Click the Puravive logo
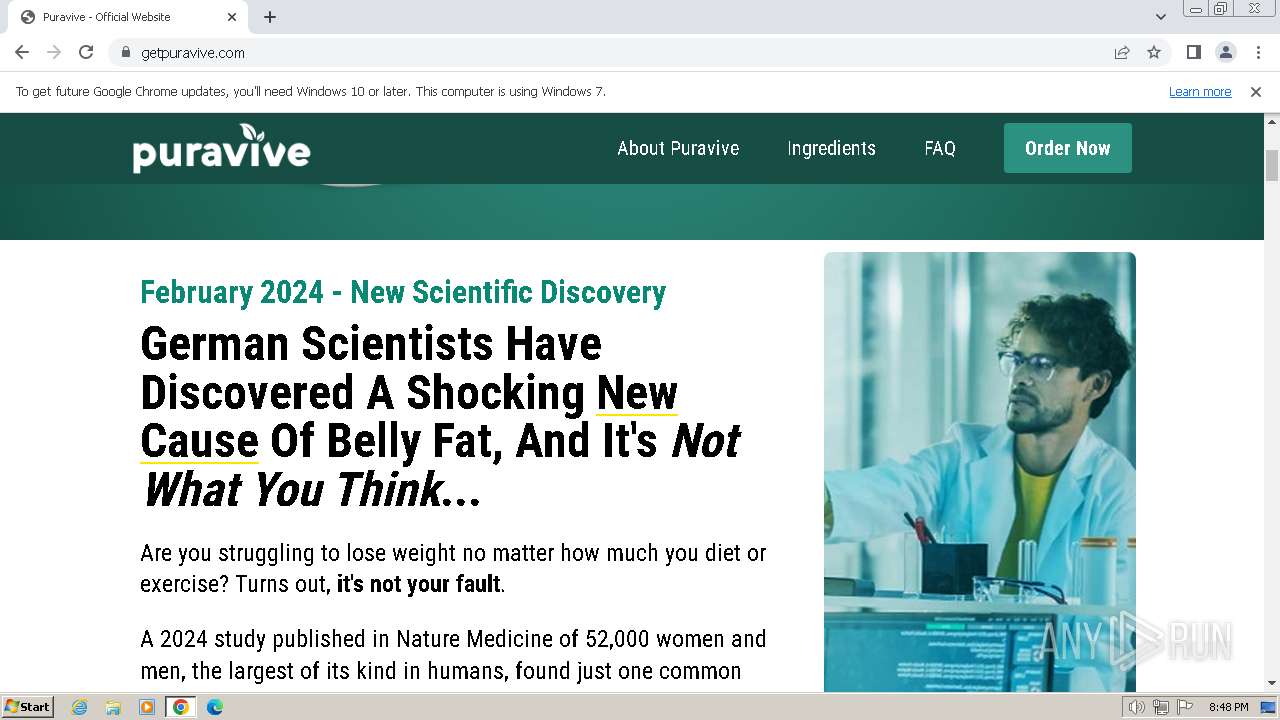Screen dimensions: 1280x720 [221, 149]
